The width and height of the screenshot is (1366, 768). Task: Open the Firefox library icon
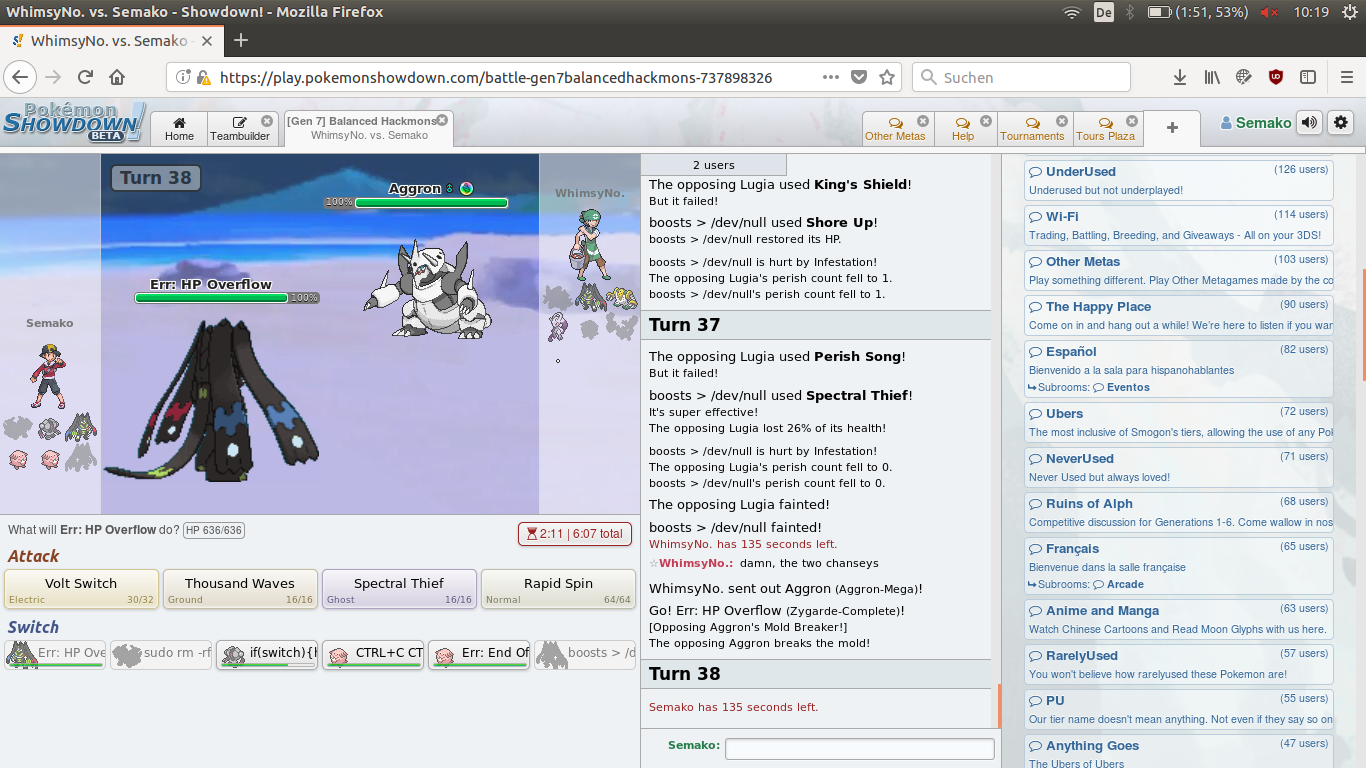(1212, 77)
